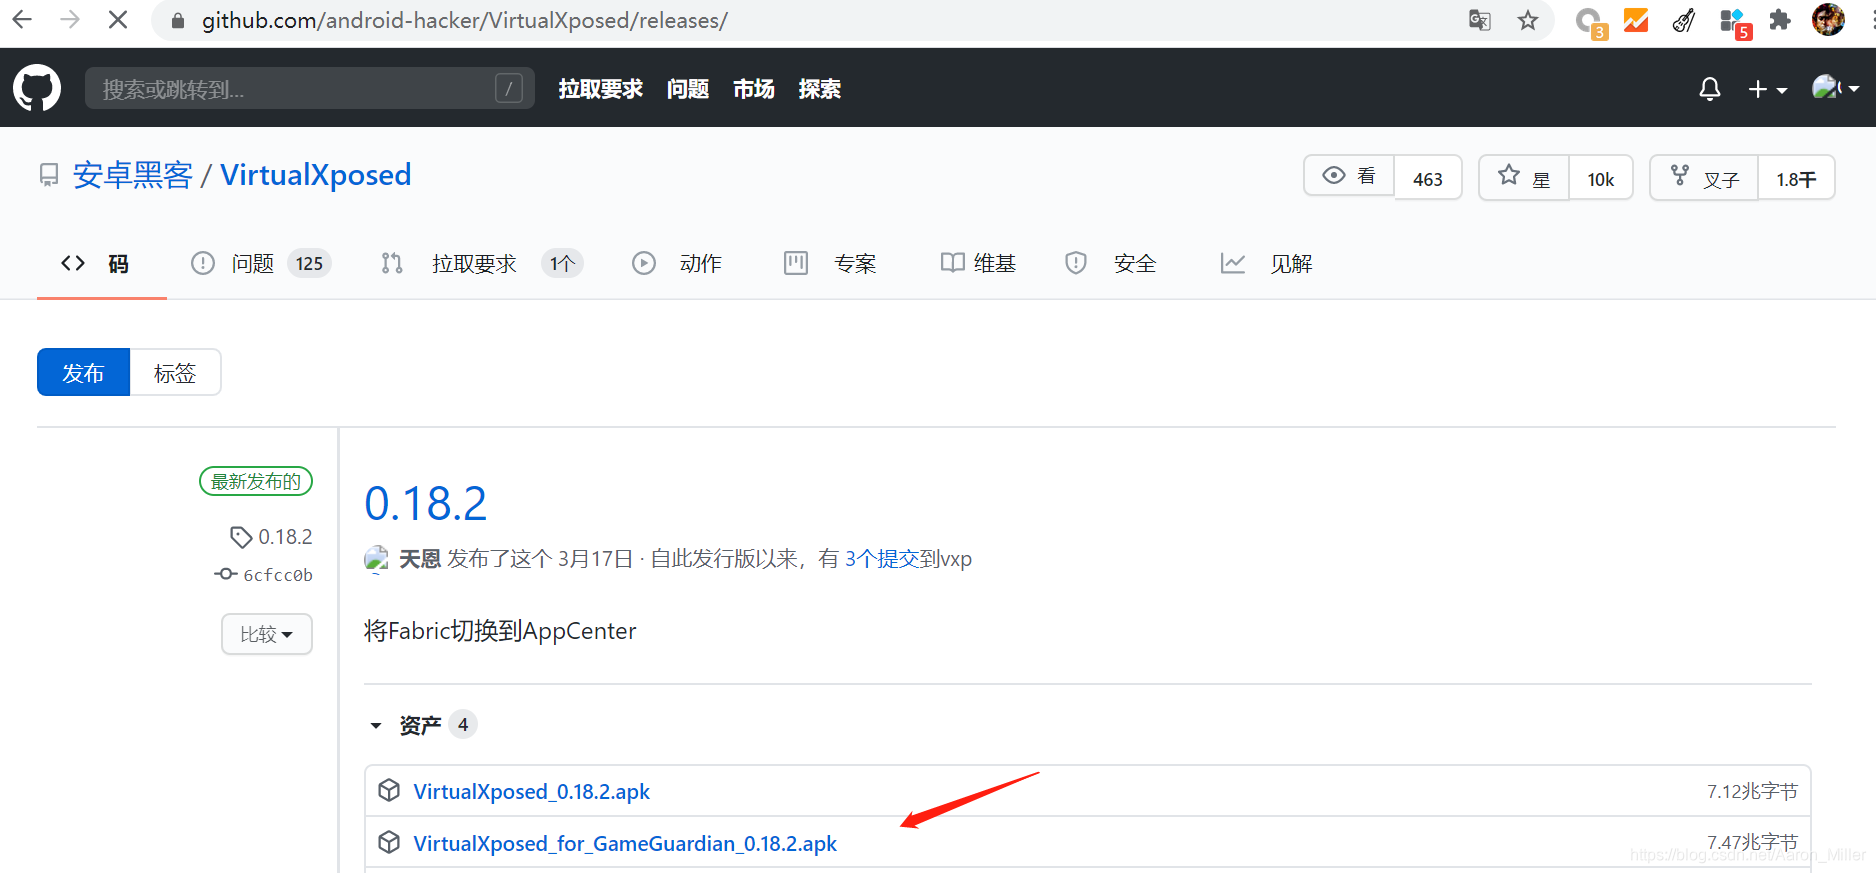
Task: Switch to the 见解 insights tab
Action: pos(1266,263)
